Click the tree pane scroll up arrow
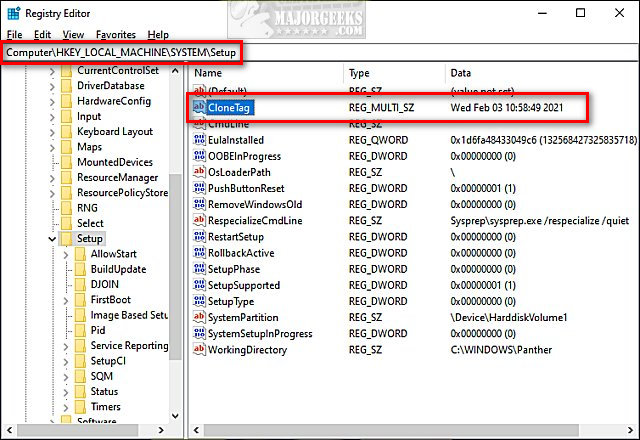Viewport: 640px width, 440px height. (175, 71)
